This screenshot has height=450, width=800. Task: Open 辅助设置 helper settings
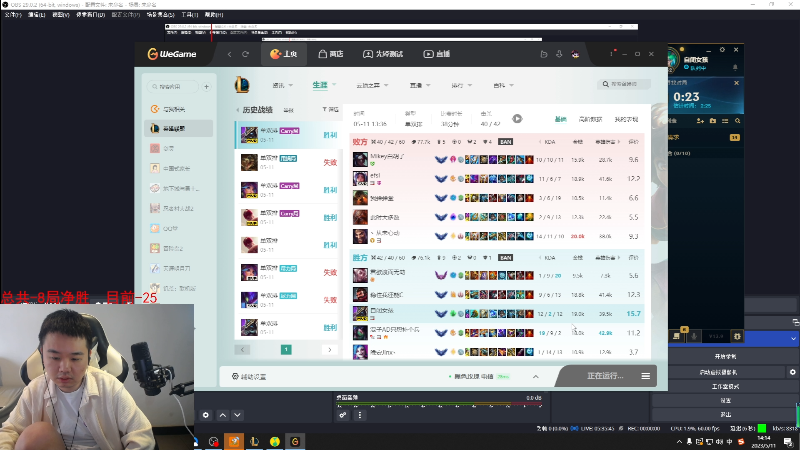coord(249,377)
